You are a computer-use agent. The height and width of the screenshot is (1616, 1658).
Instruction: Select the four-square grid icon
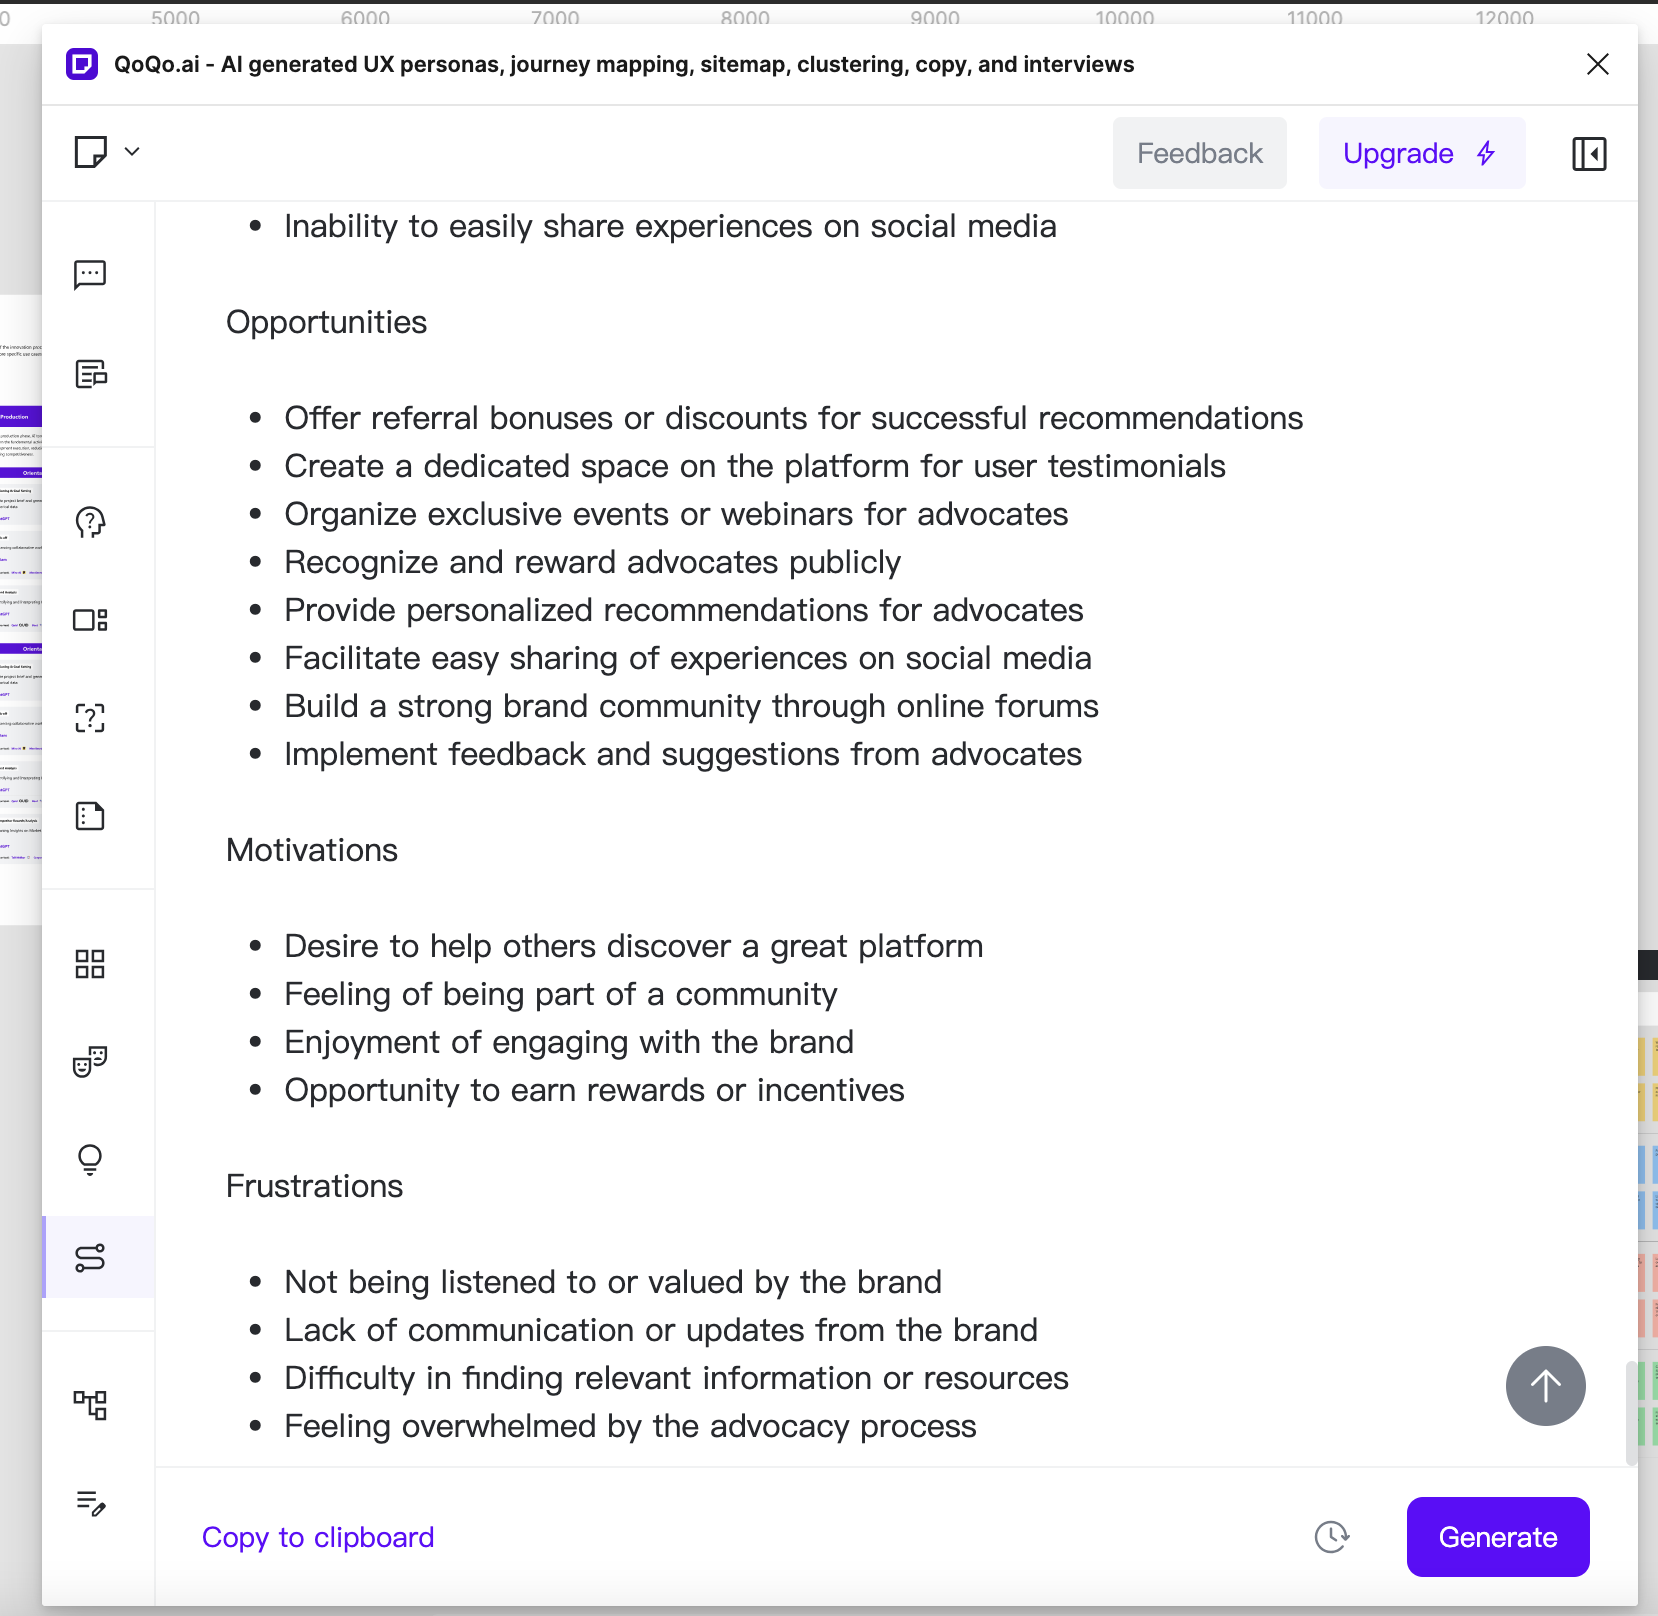tap(90, 963)
